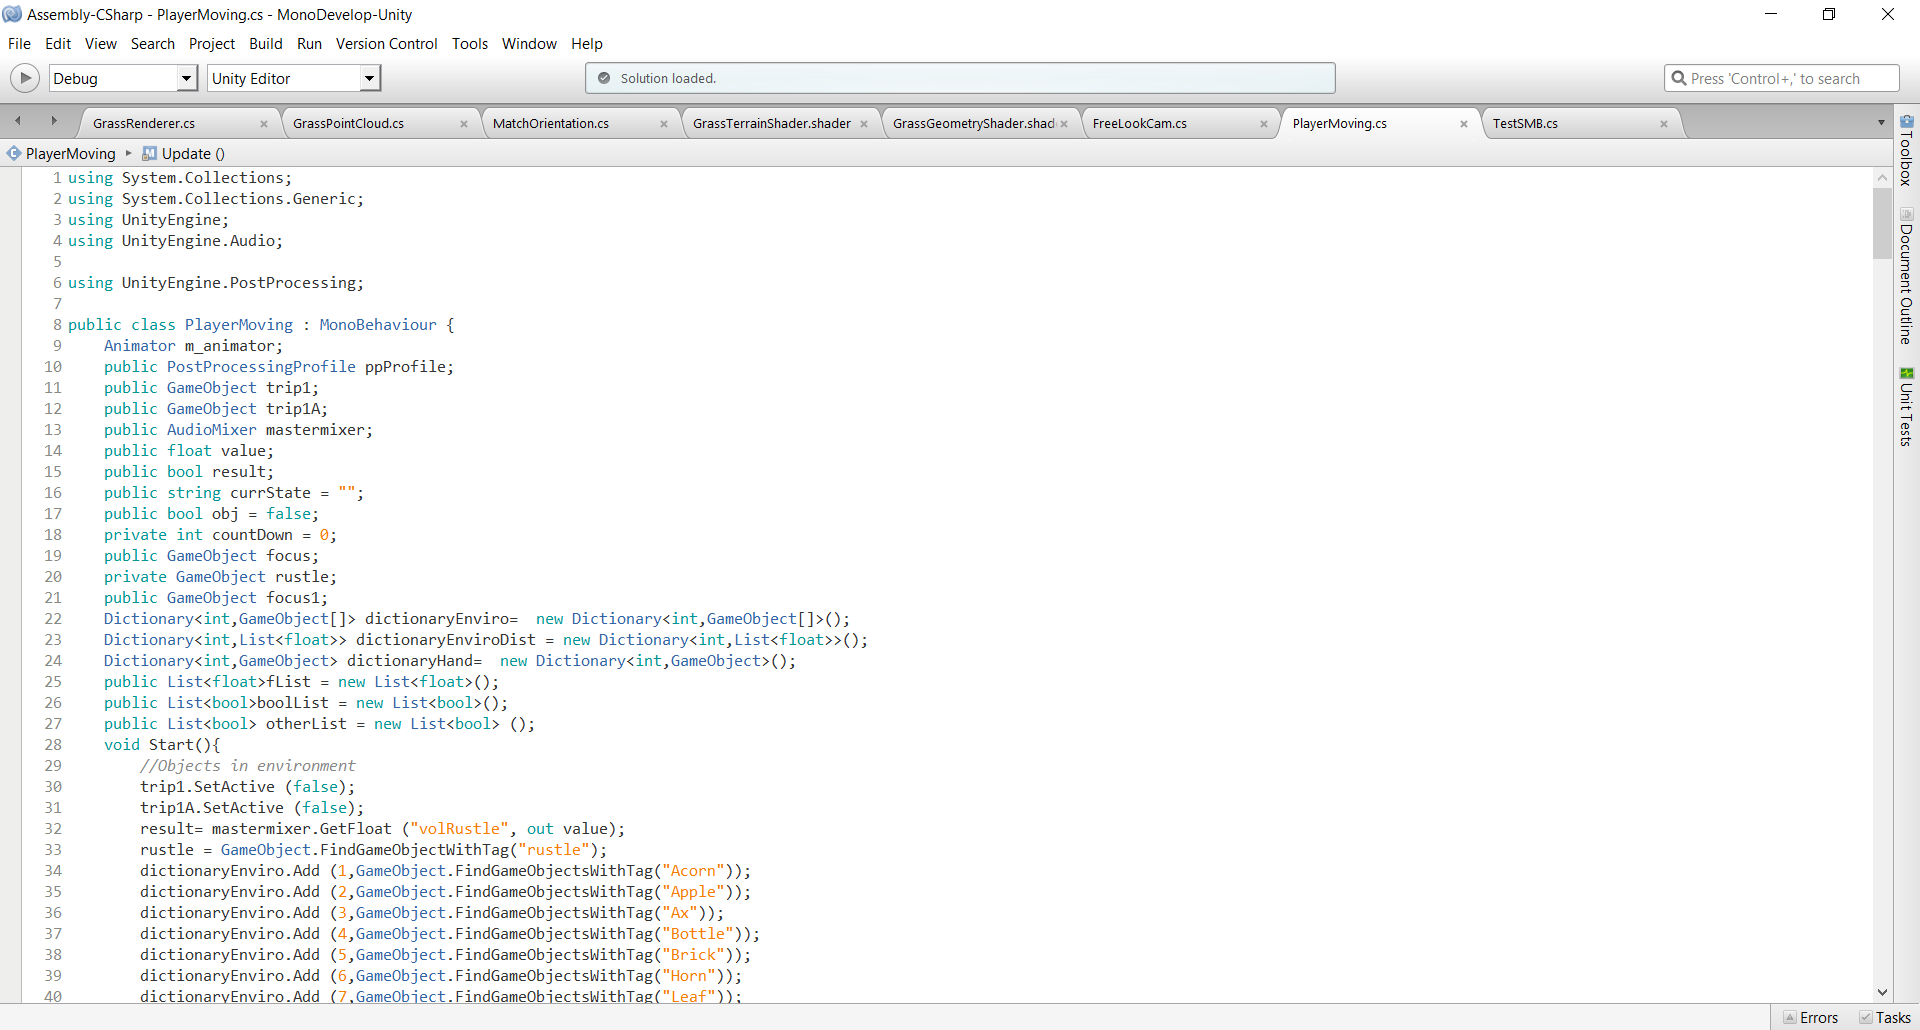Close the GrassTerrainShader.shader tab
Image resolution: width=1920 pixels, height=1030 pixels.
(x=864, y=124)
